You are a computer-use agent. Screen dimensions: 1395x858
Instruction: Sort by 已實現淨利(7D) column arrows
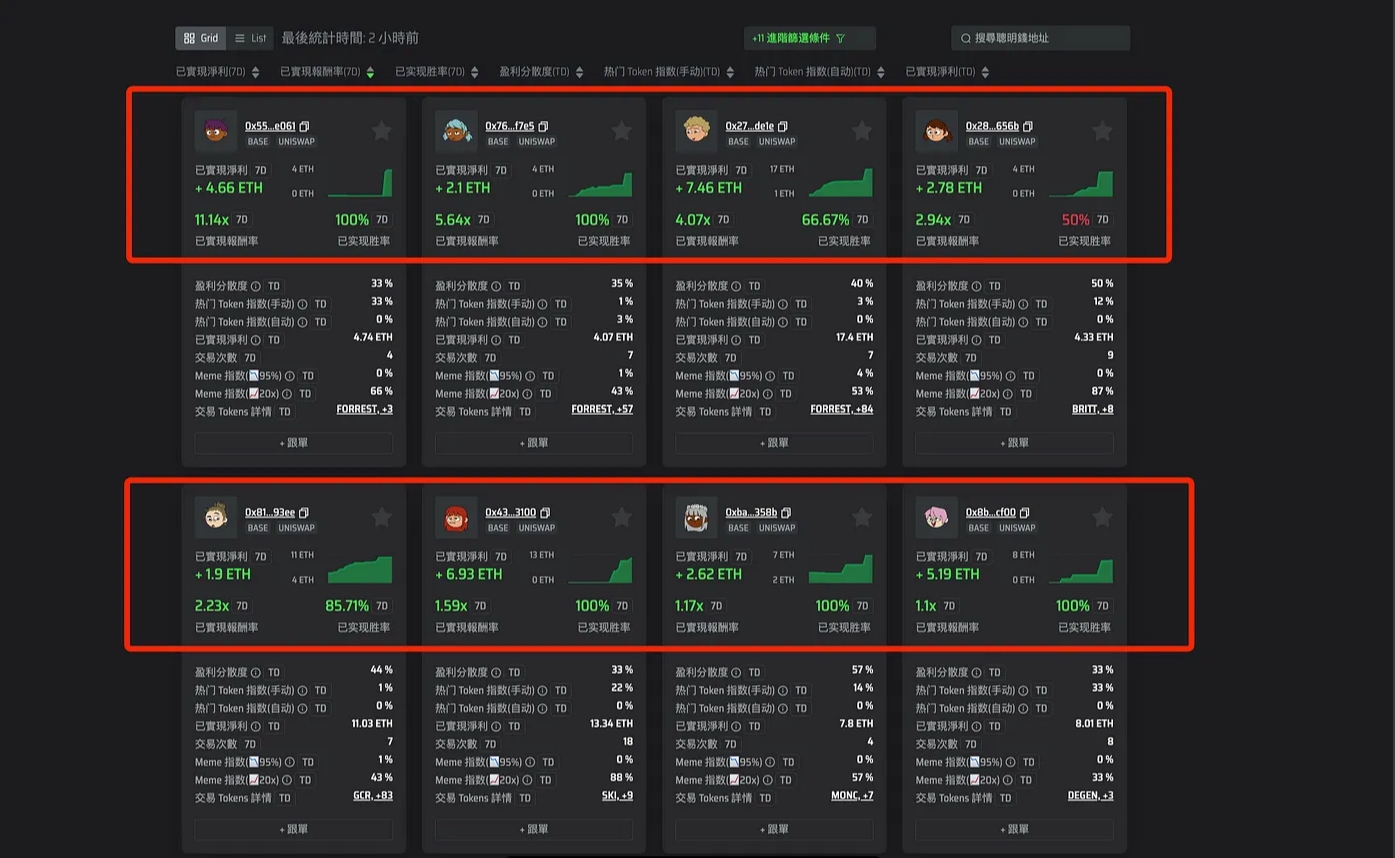tap(255, 72)
